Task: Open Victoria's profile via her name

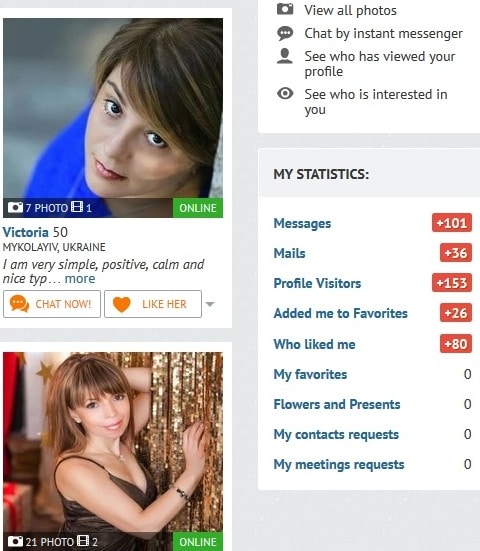Action: coord(26,232)
